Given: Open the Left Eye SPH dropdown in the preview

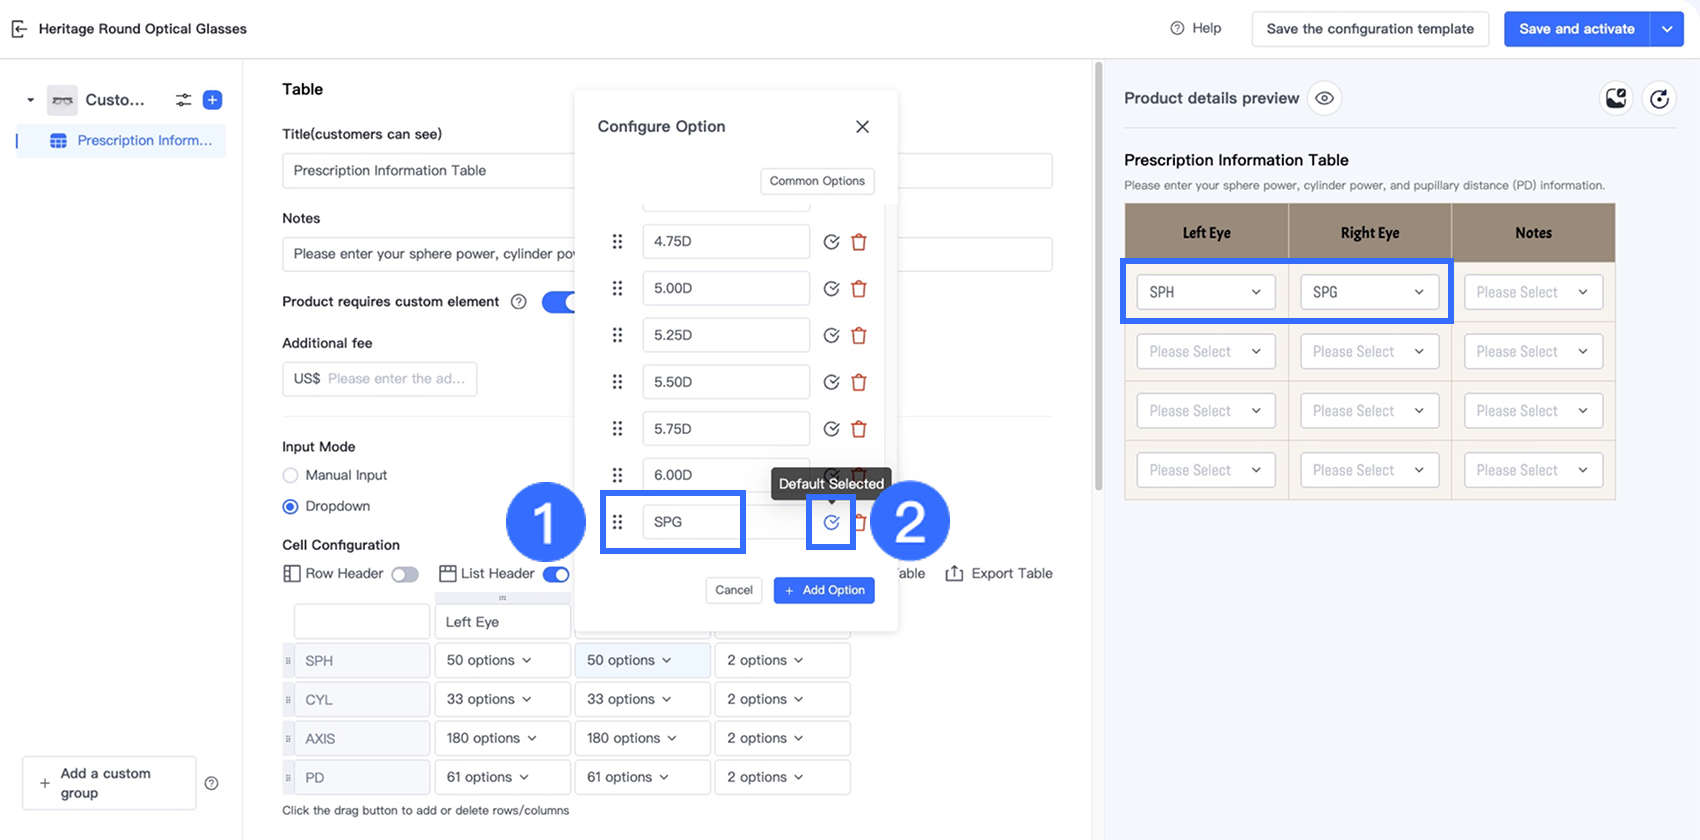Looking at the screenshot, I should [1205, 292].
